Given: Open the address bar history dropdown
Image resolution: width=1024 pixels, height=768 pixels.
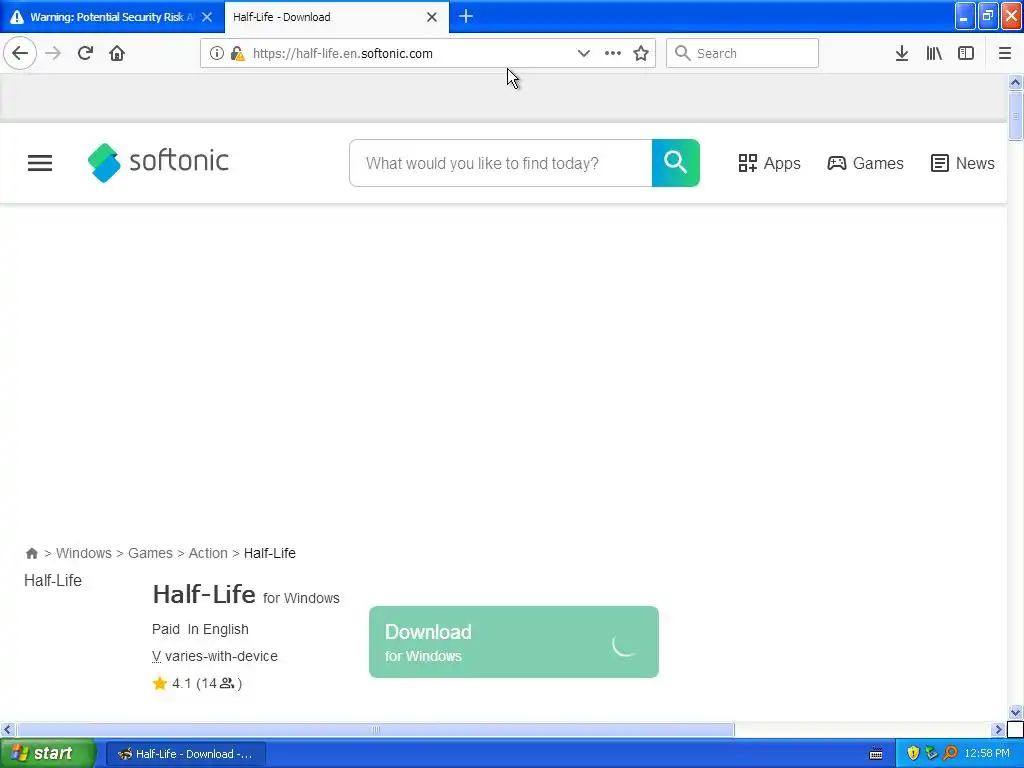Looking at the screenshot, I should tap(584, 54).
